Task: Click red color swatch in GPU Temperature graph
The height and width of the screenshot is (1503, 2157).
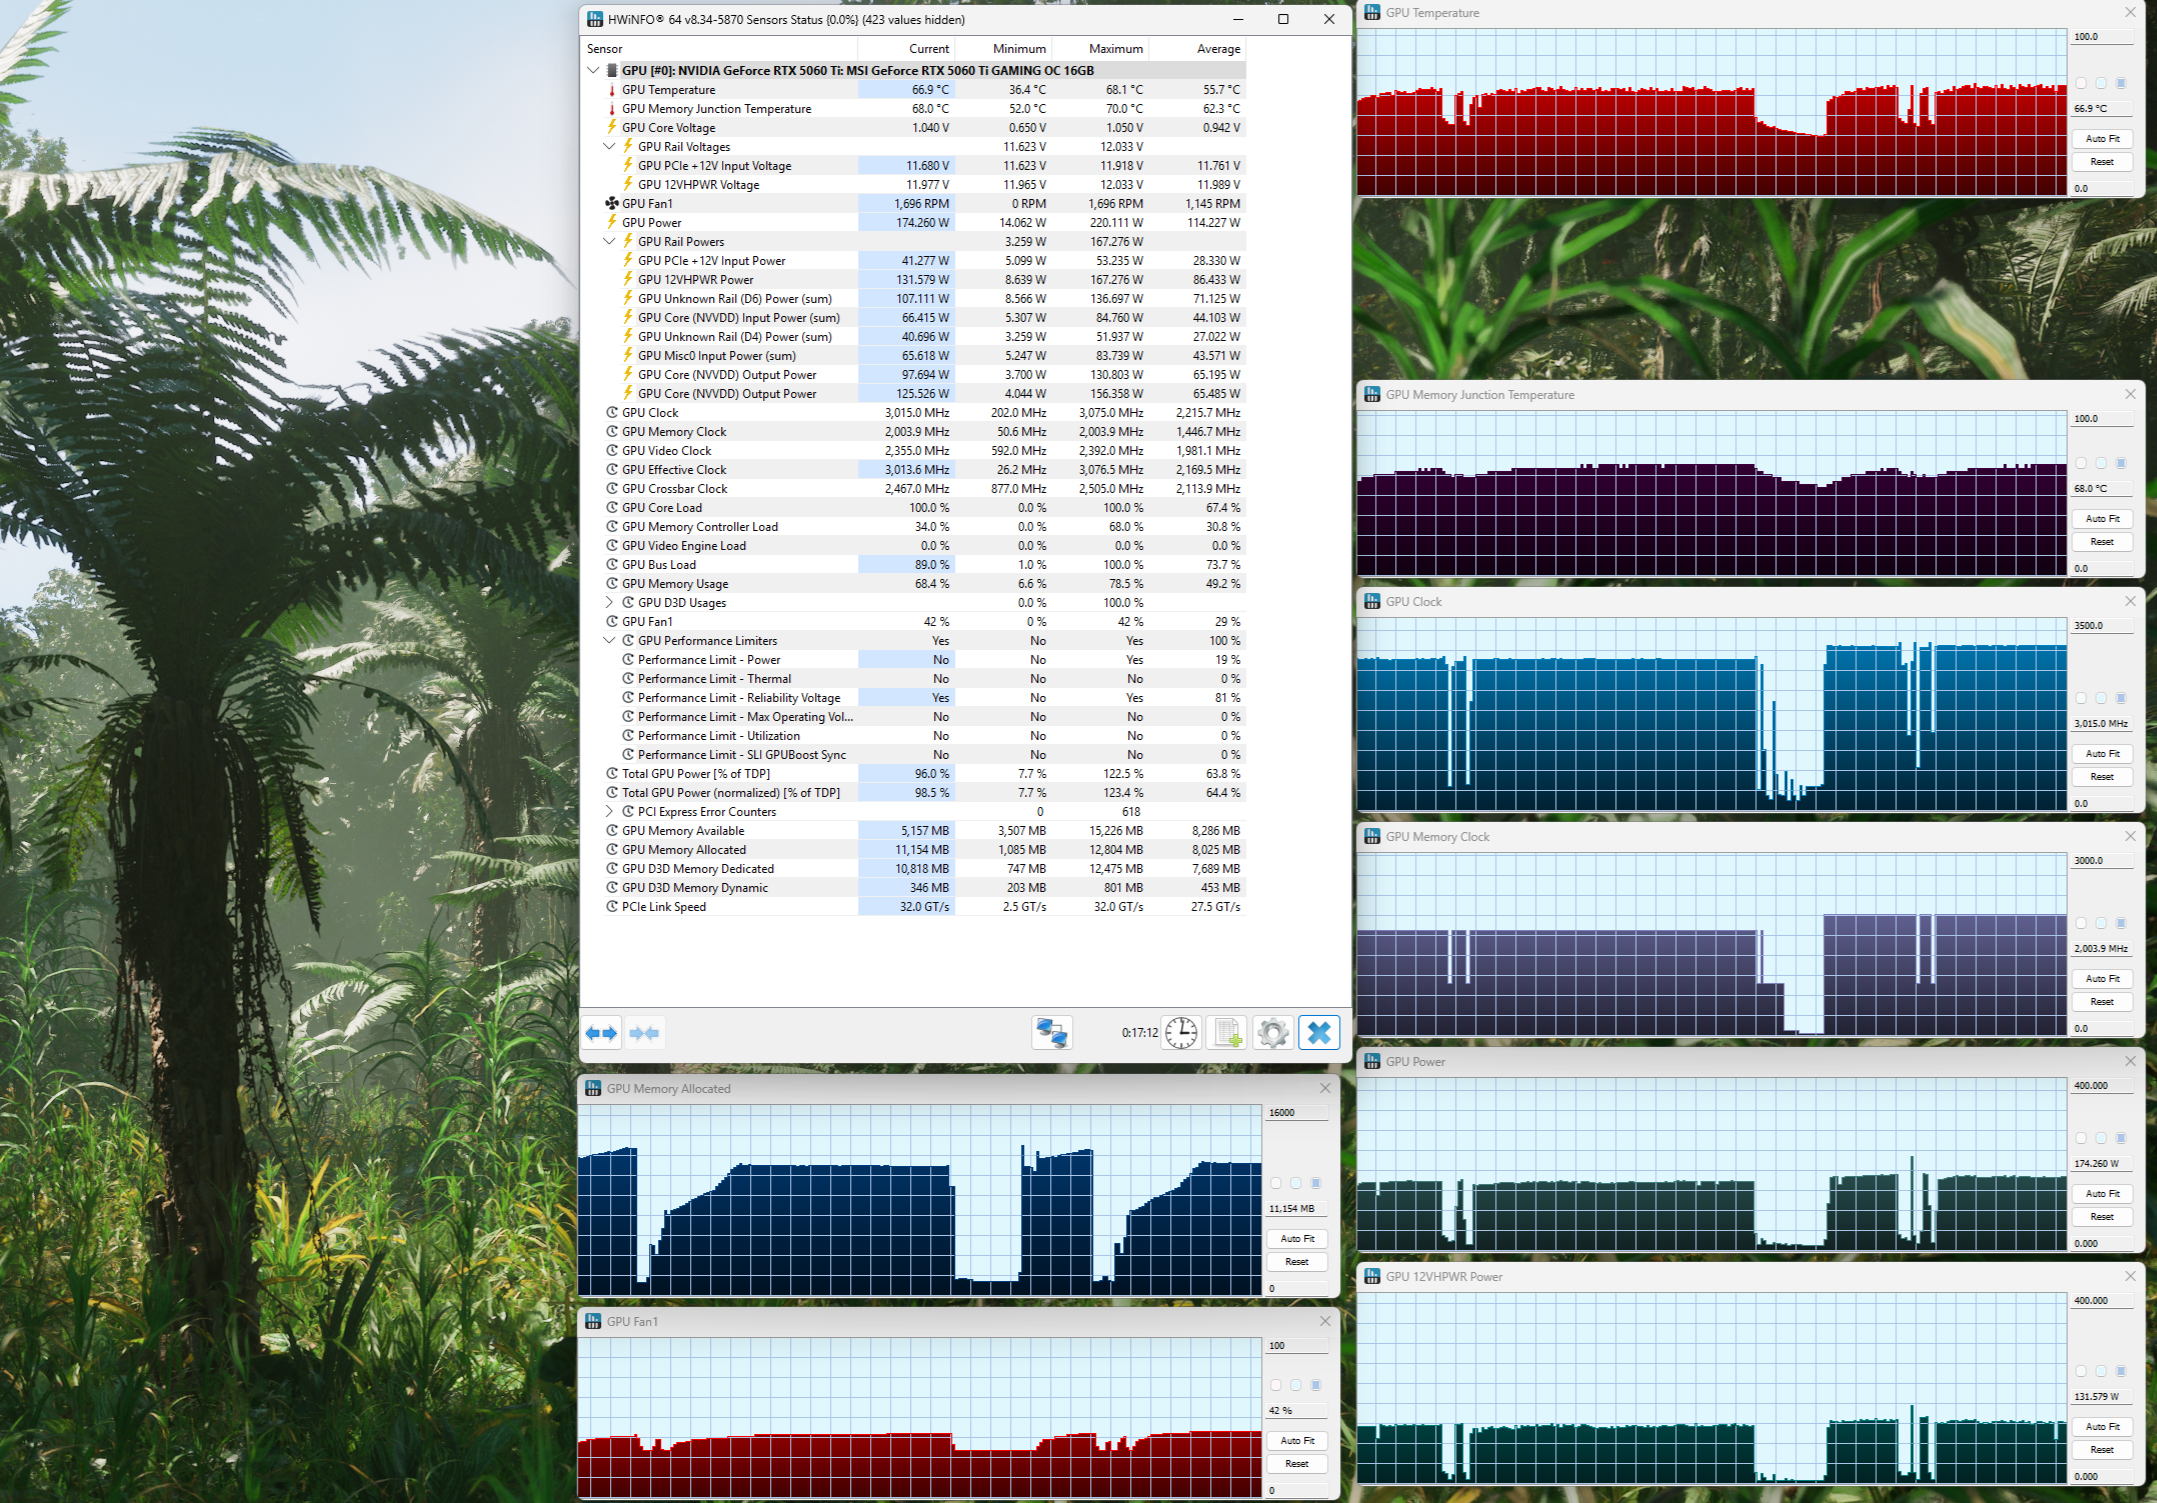Action: [2081, 84]
